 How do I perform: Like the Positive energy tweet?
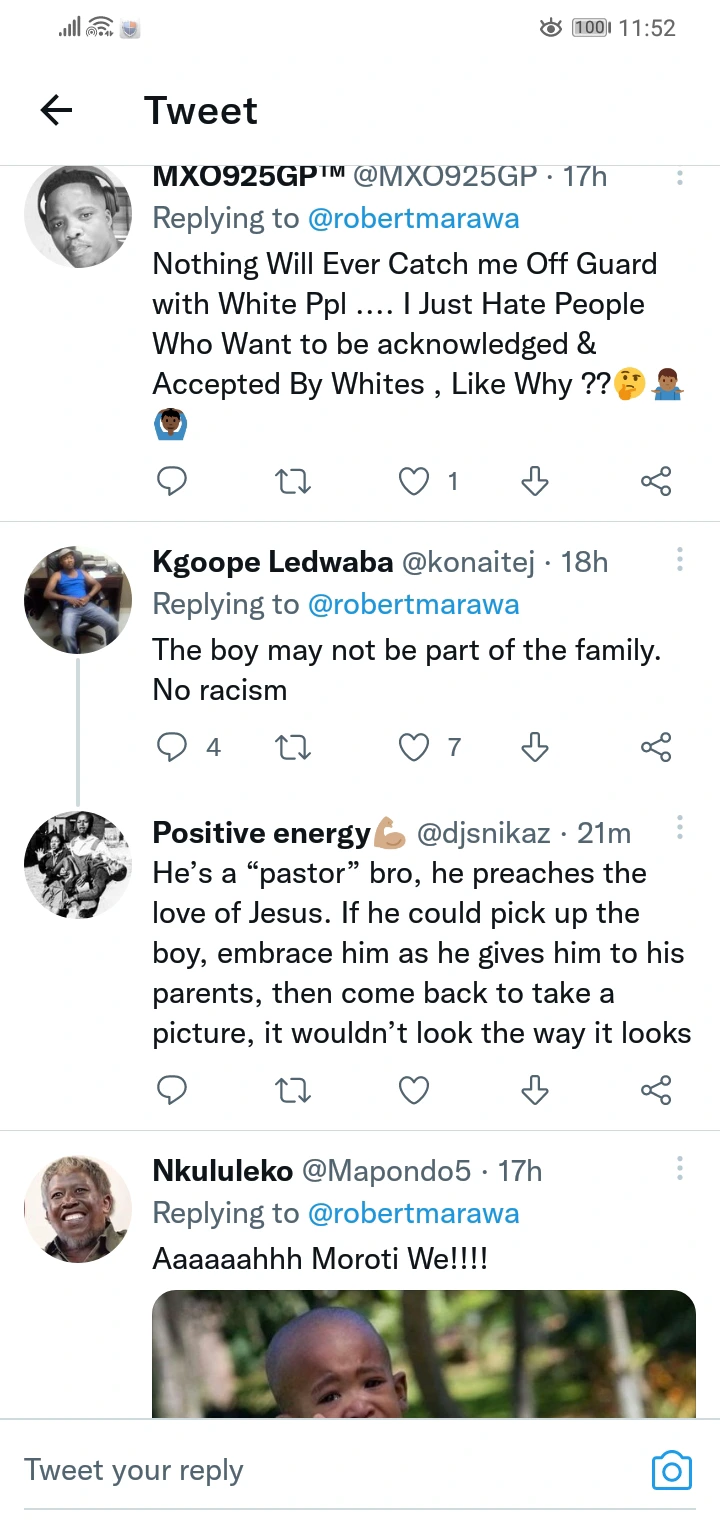(x=414, y=1090)
